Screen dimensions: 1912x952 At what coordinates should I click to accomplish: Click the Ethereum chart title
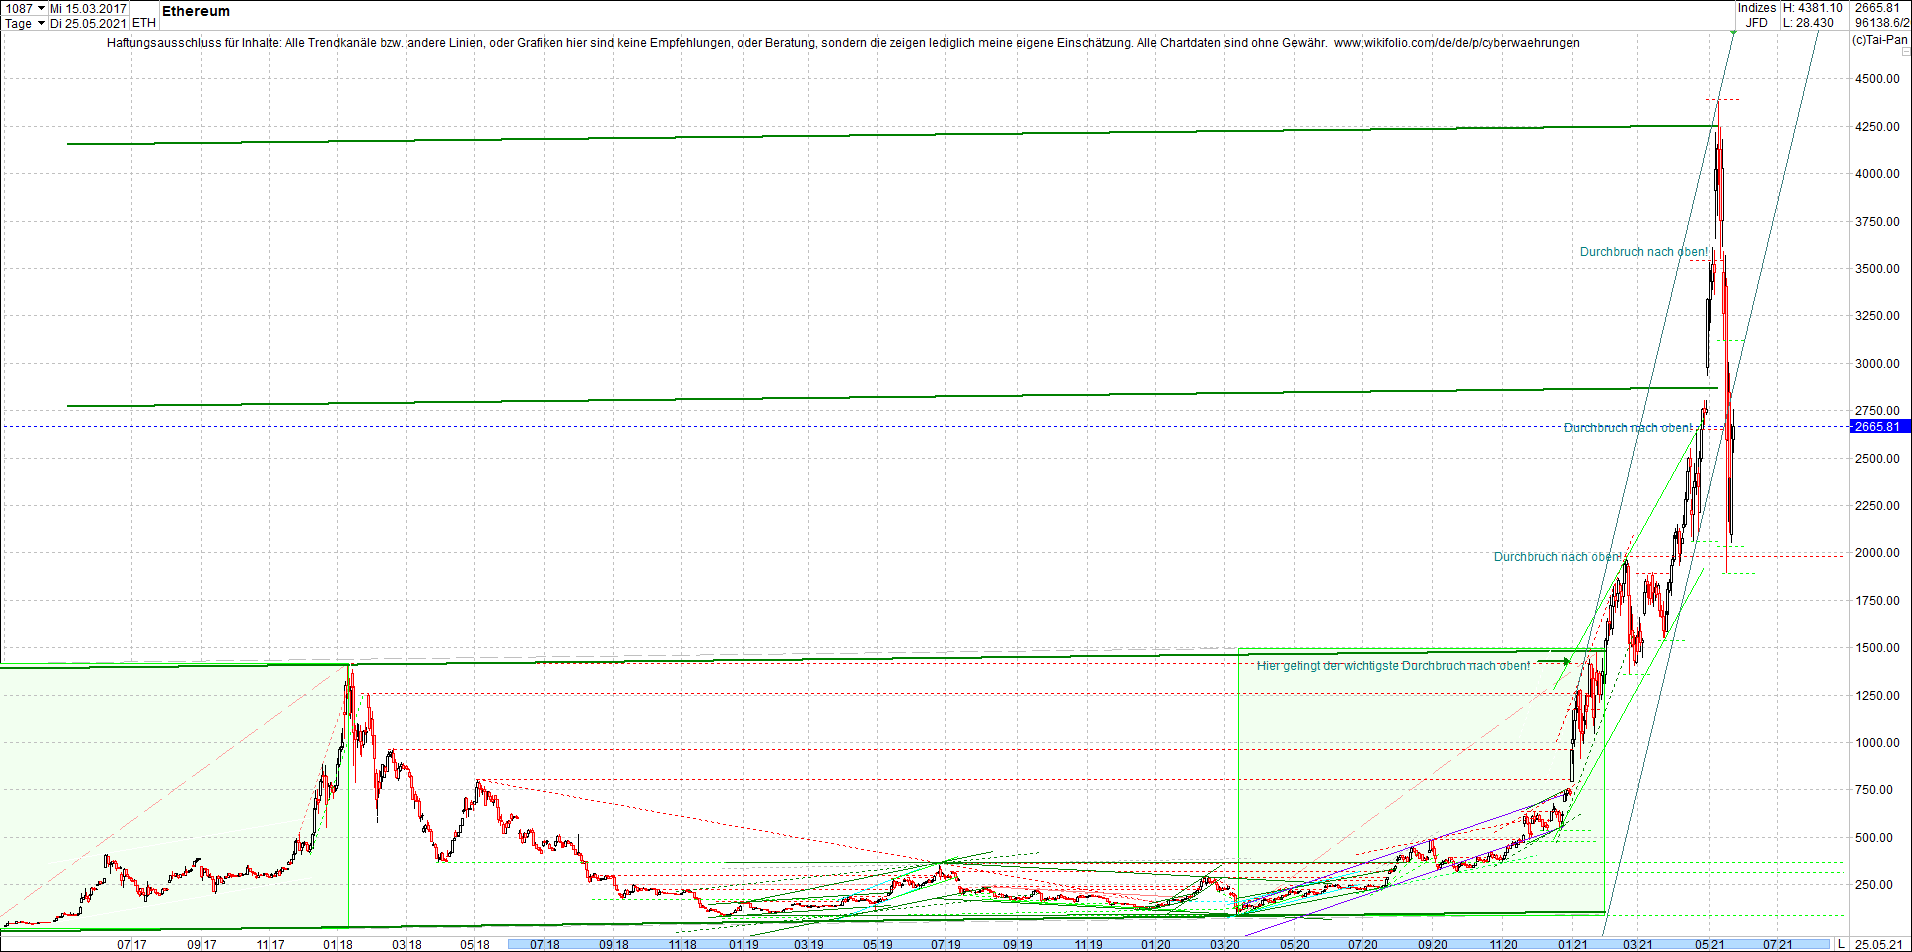point(195,11)
